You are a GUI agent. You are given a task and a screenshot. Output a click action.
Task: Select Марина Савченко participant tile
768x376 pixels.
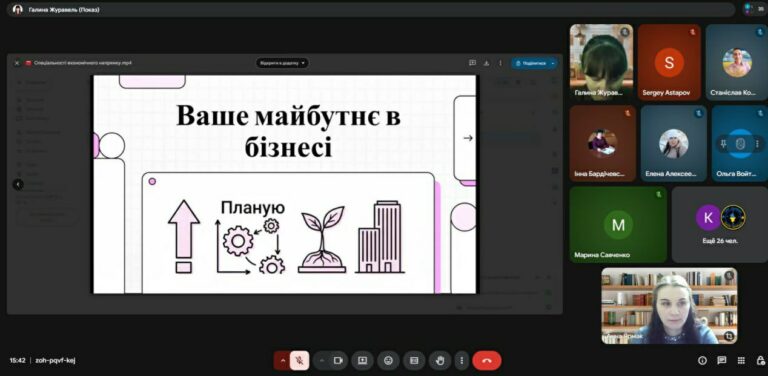(618, 224)
